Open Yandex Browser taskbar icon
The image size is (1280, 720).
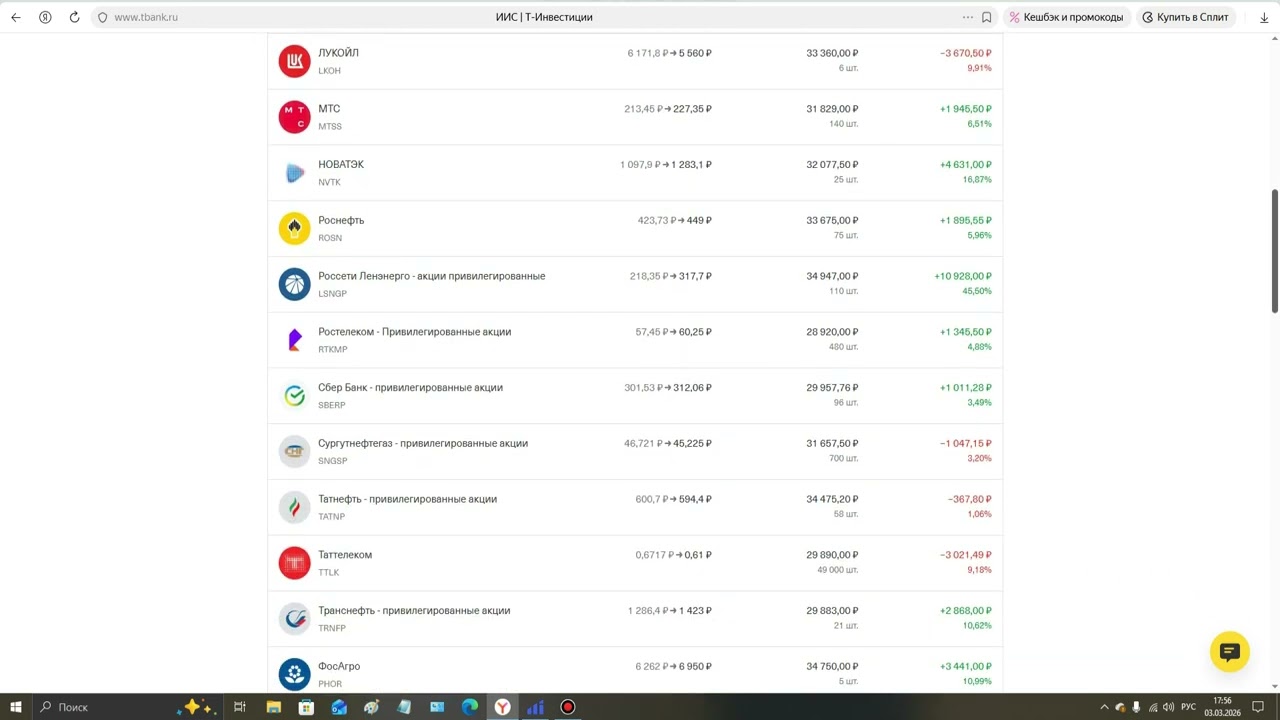click(503, 707)
